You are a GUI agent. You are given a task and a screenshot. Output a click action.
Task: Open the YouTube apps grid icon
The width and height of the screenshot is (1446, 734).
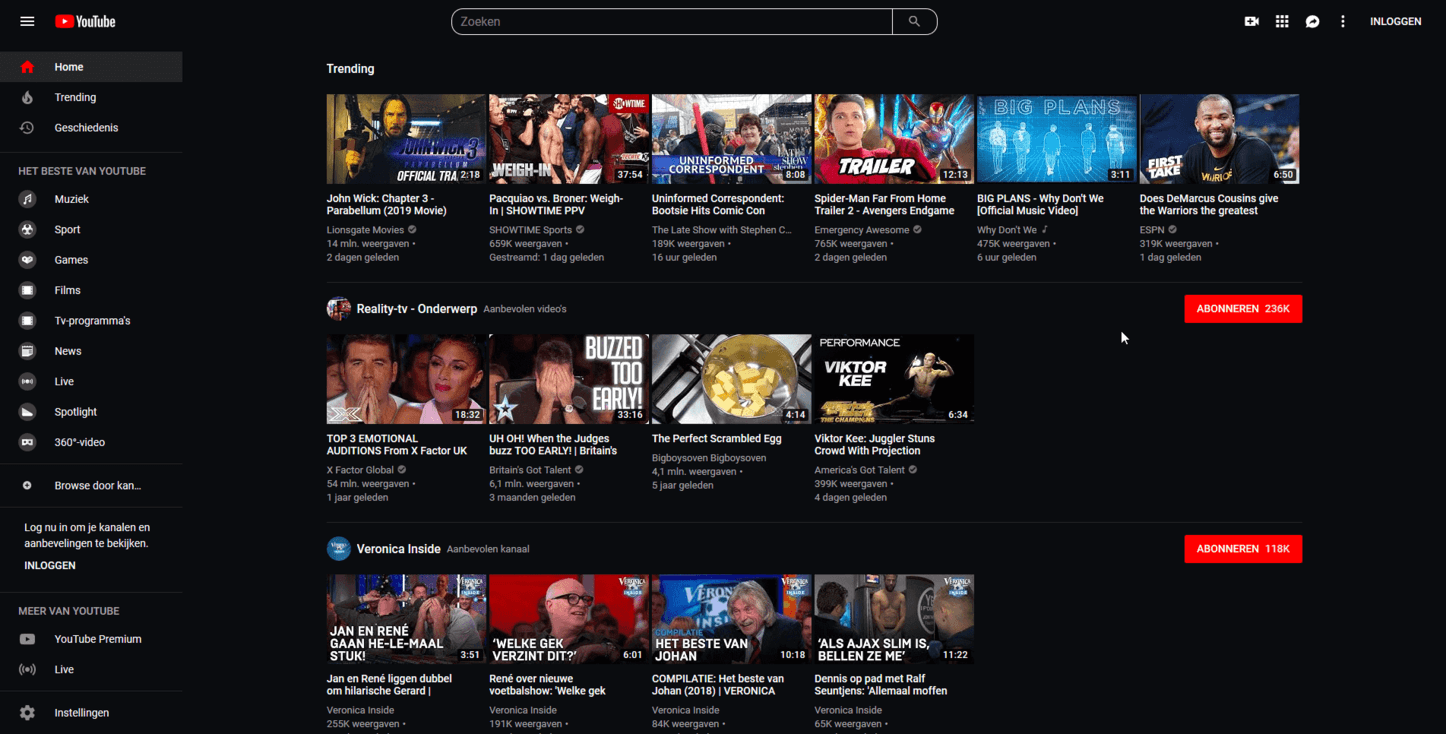[1282, 21]
